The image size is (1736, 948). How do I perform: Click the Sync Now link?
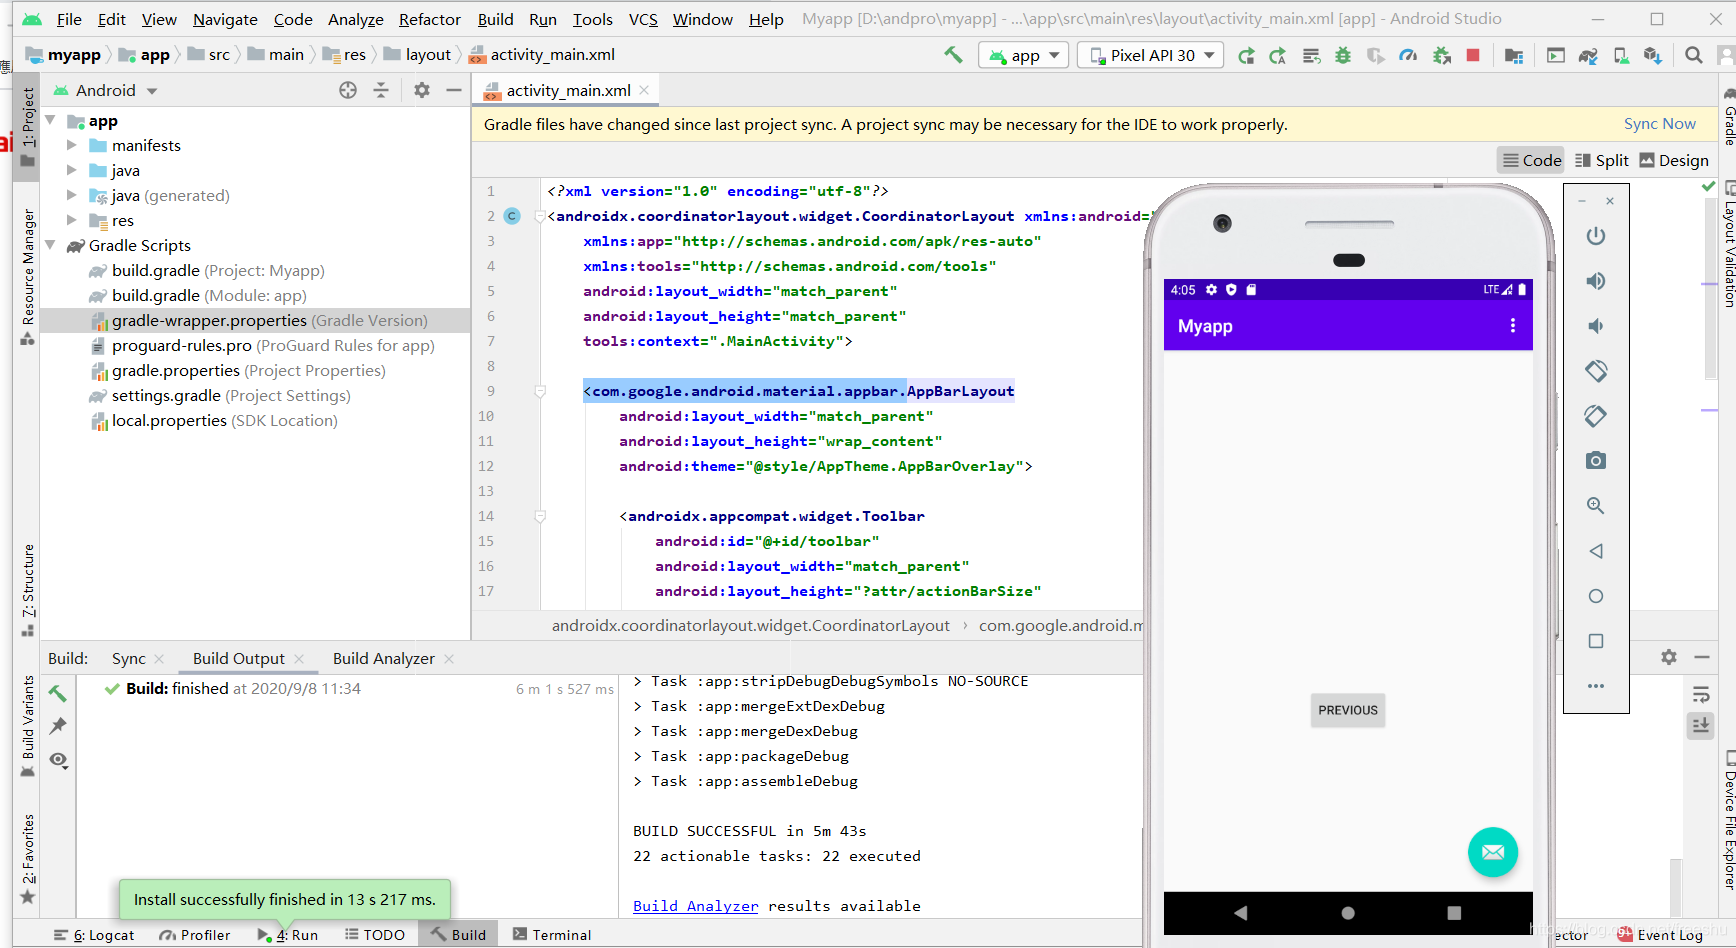[1659, 124]
